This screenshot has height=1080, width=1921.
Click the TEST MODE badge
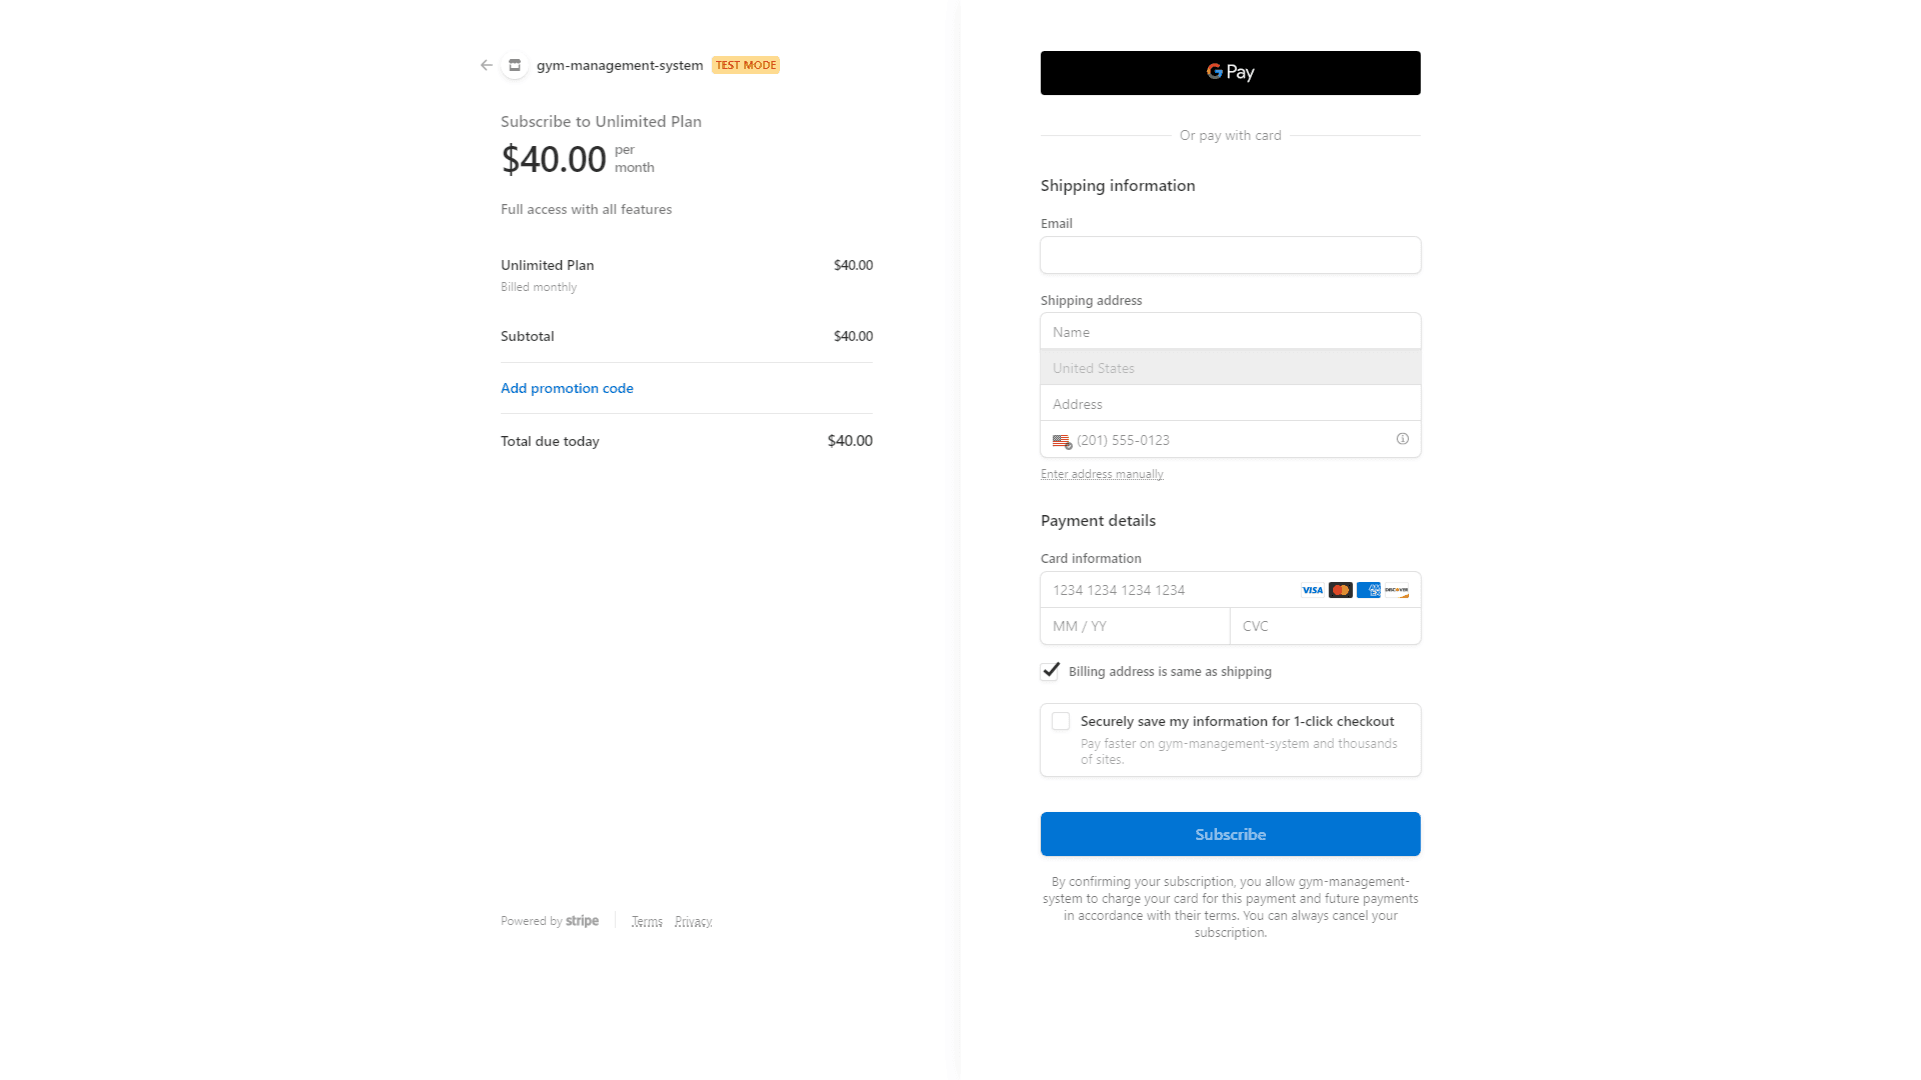(x=745, y=65)
